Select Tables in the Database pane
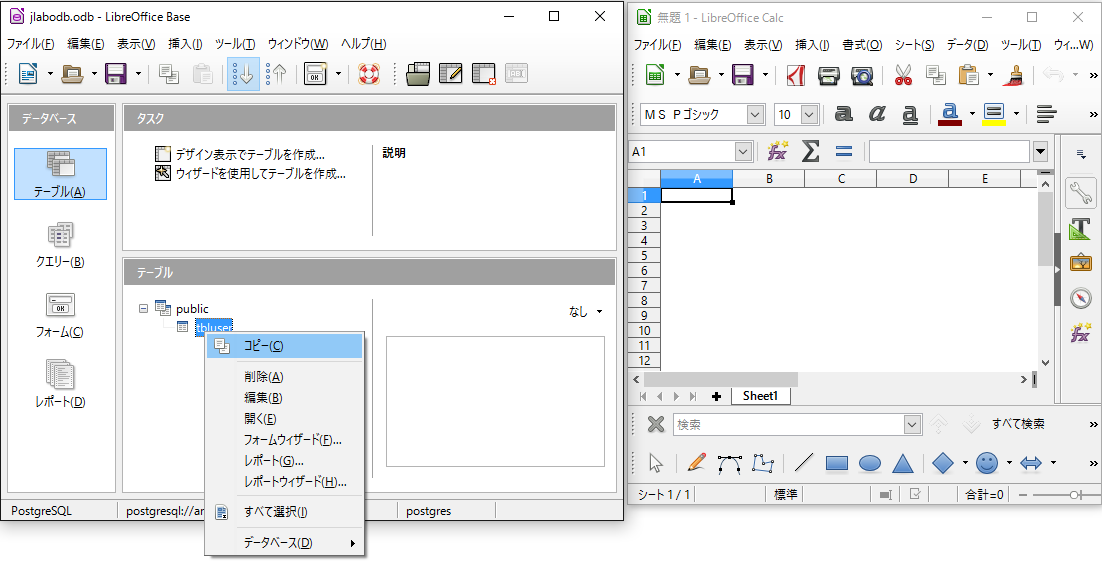The image size is (1102, 562). pos(60,174)
